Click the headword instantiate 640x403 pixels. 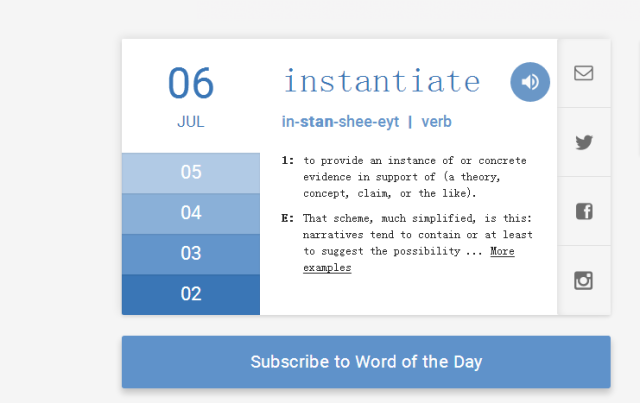pos(382,80)
